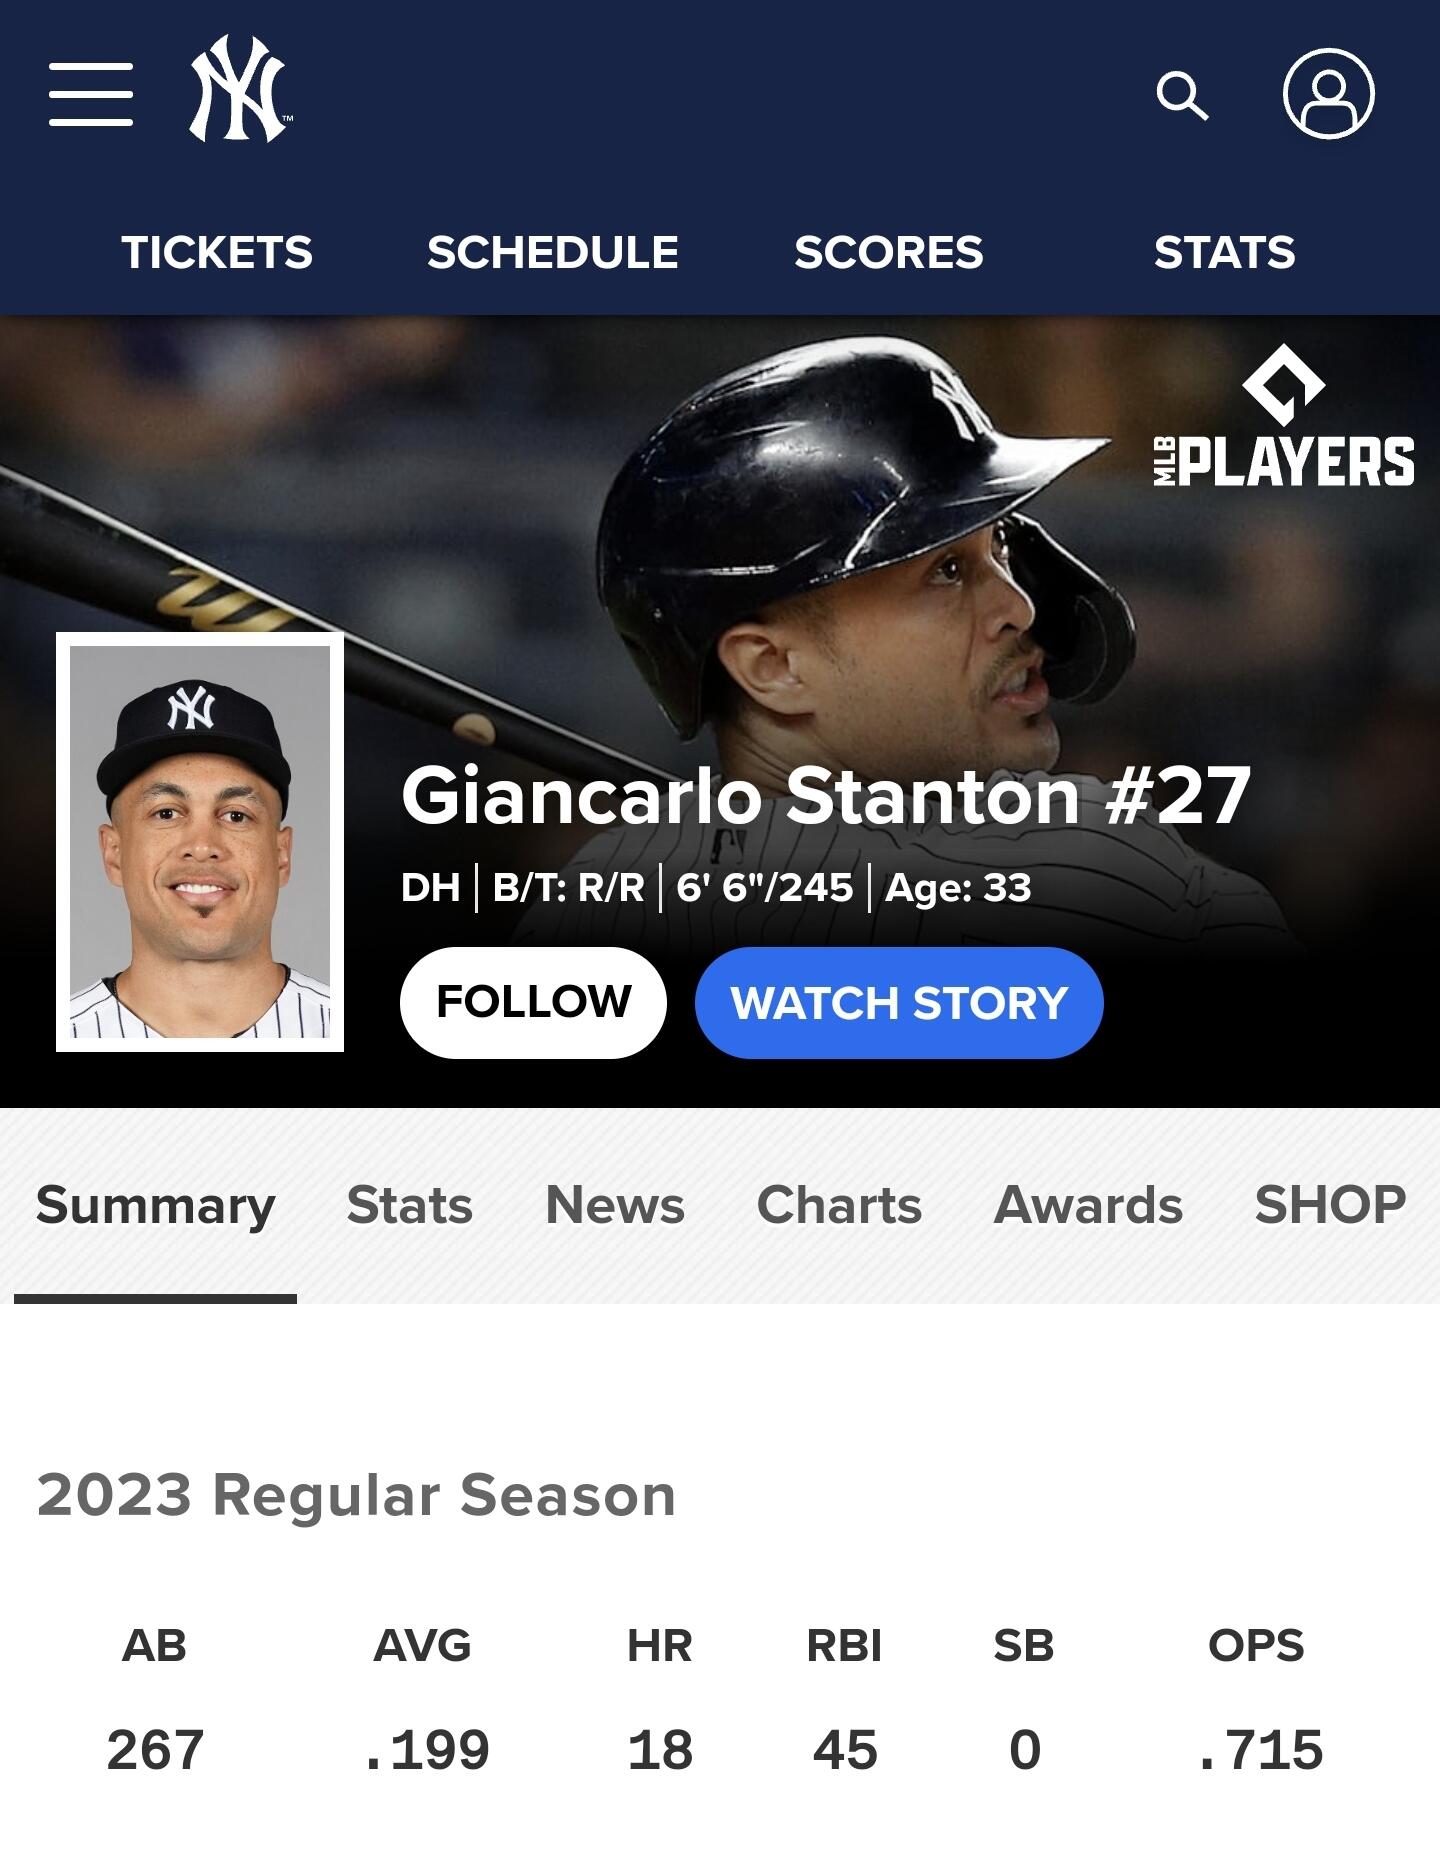Viewport: 1440px width, 1853px height.
Task: Open the user account profile icon
Action: pyautogui.click(x=1329, y=93)
